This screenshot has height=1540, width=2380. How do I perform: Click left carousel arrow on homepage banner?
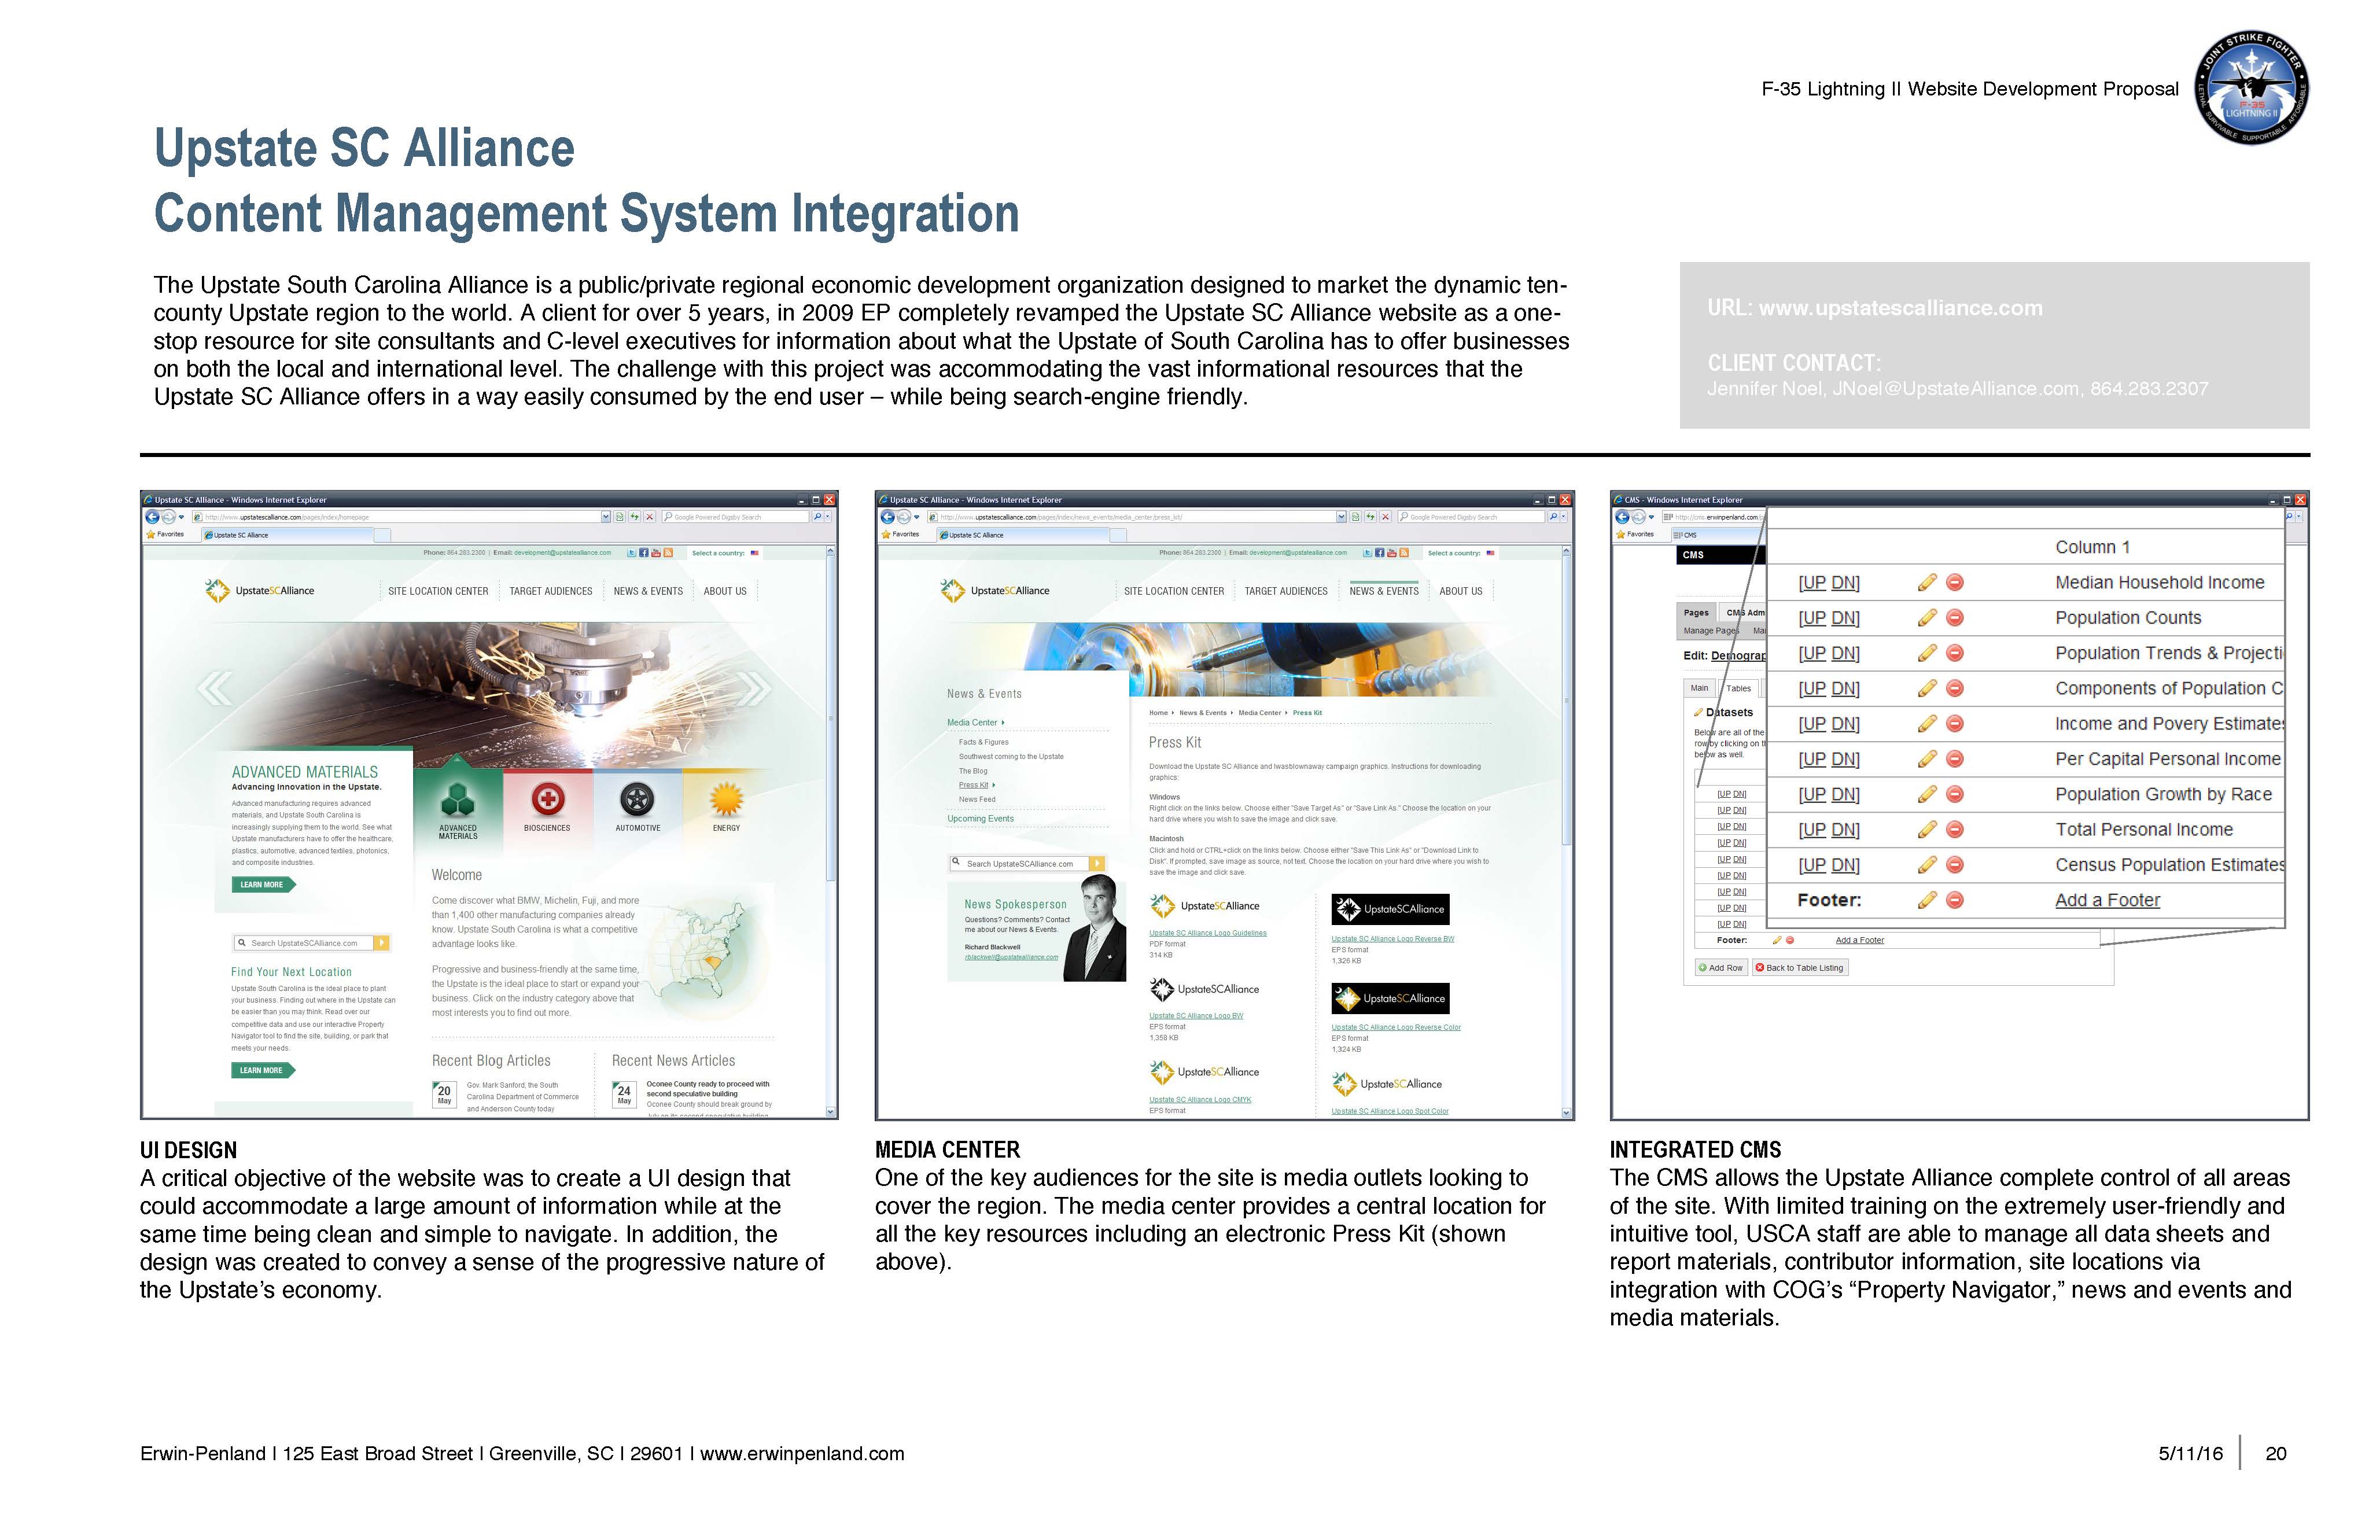pyautogui.click(x=215, y=688)
